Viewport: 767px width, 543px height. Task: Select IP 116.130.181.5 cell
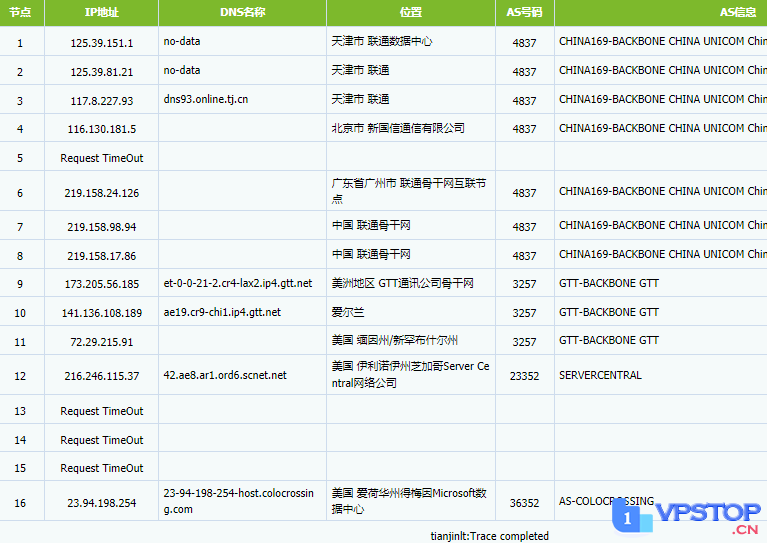pos(102,129)
